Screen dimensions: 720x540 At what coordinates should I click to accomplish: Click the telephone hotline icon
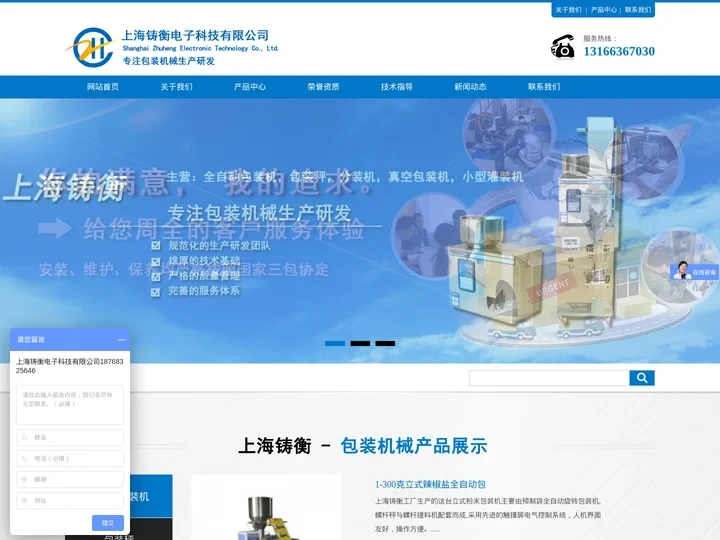pos(562,47)
